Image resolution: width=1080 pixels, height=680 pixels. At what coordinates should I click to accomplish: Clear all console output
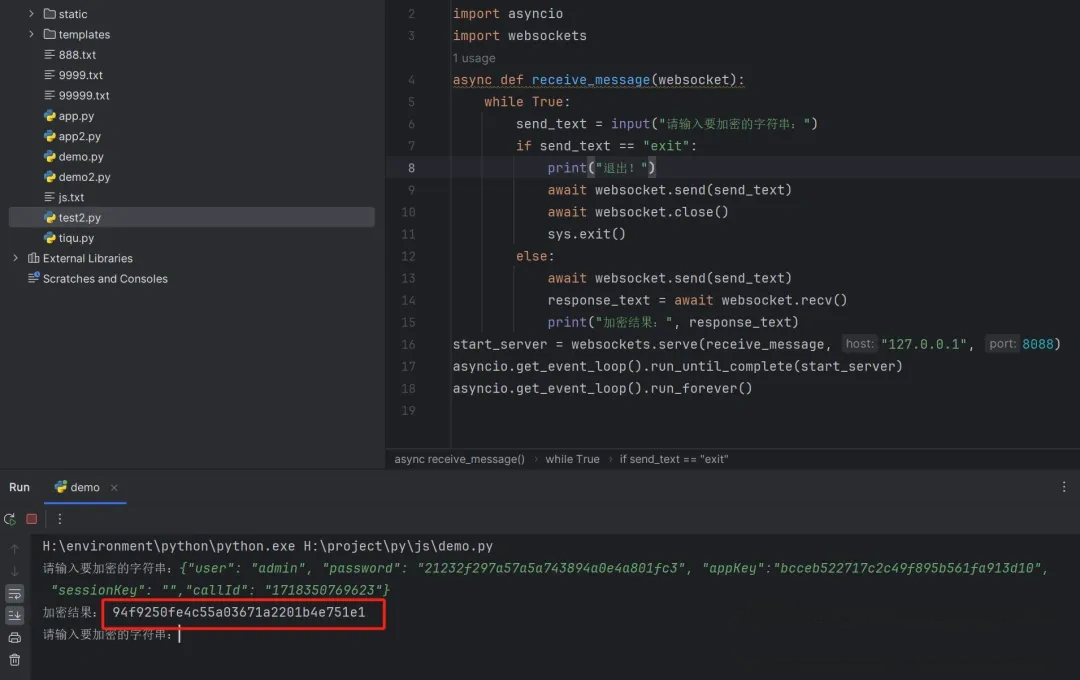coord(14,660)
